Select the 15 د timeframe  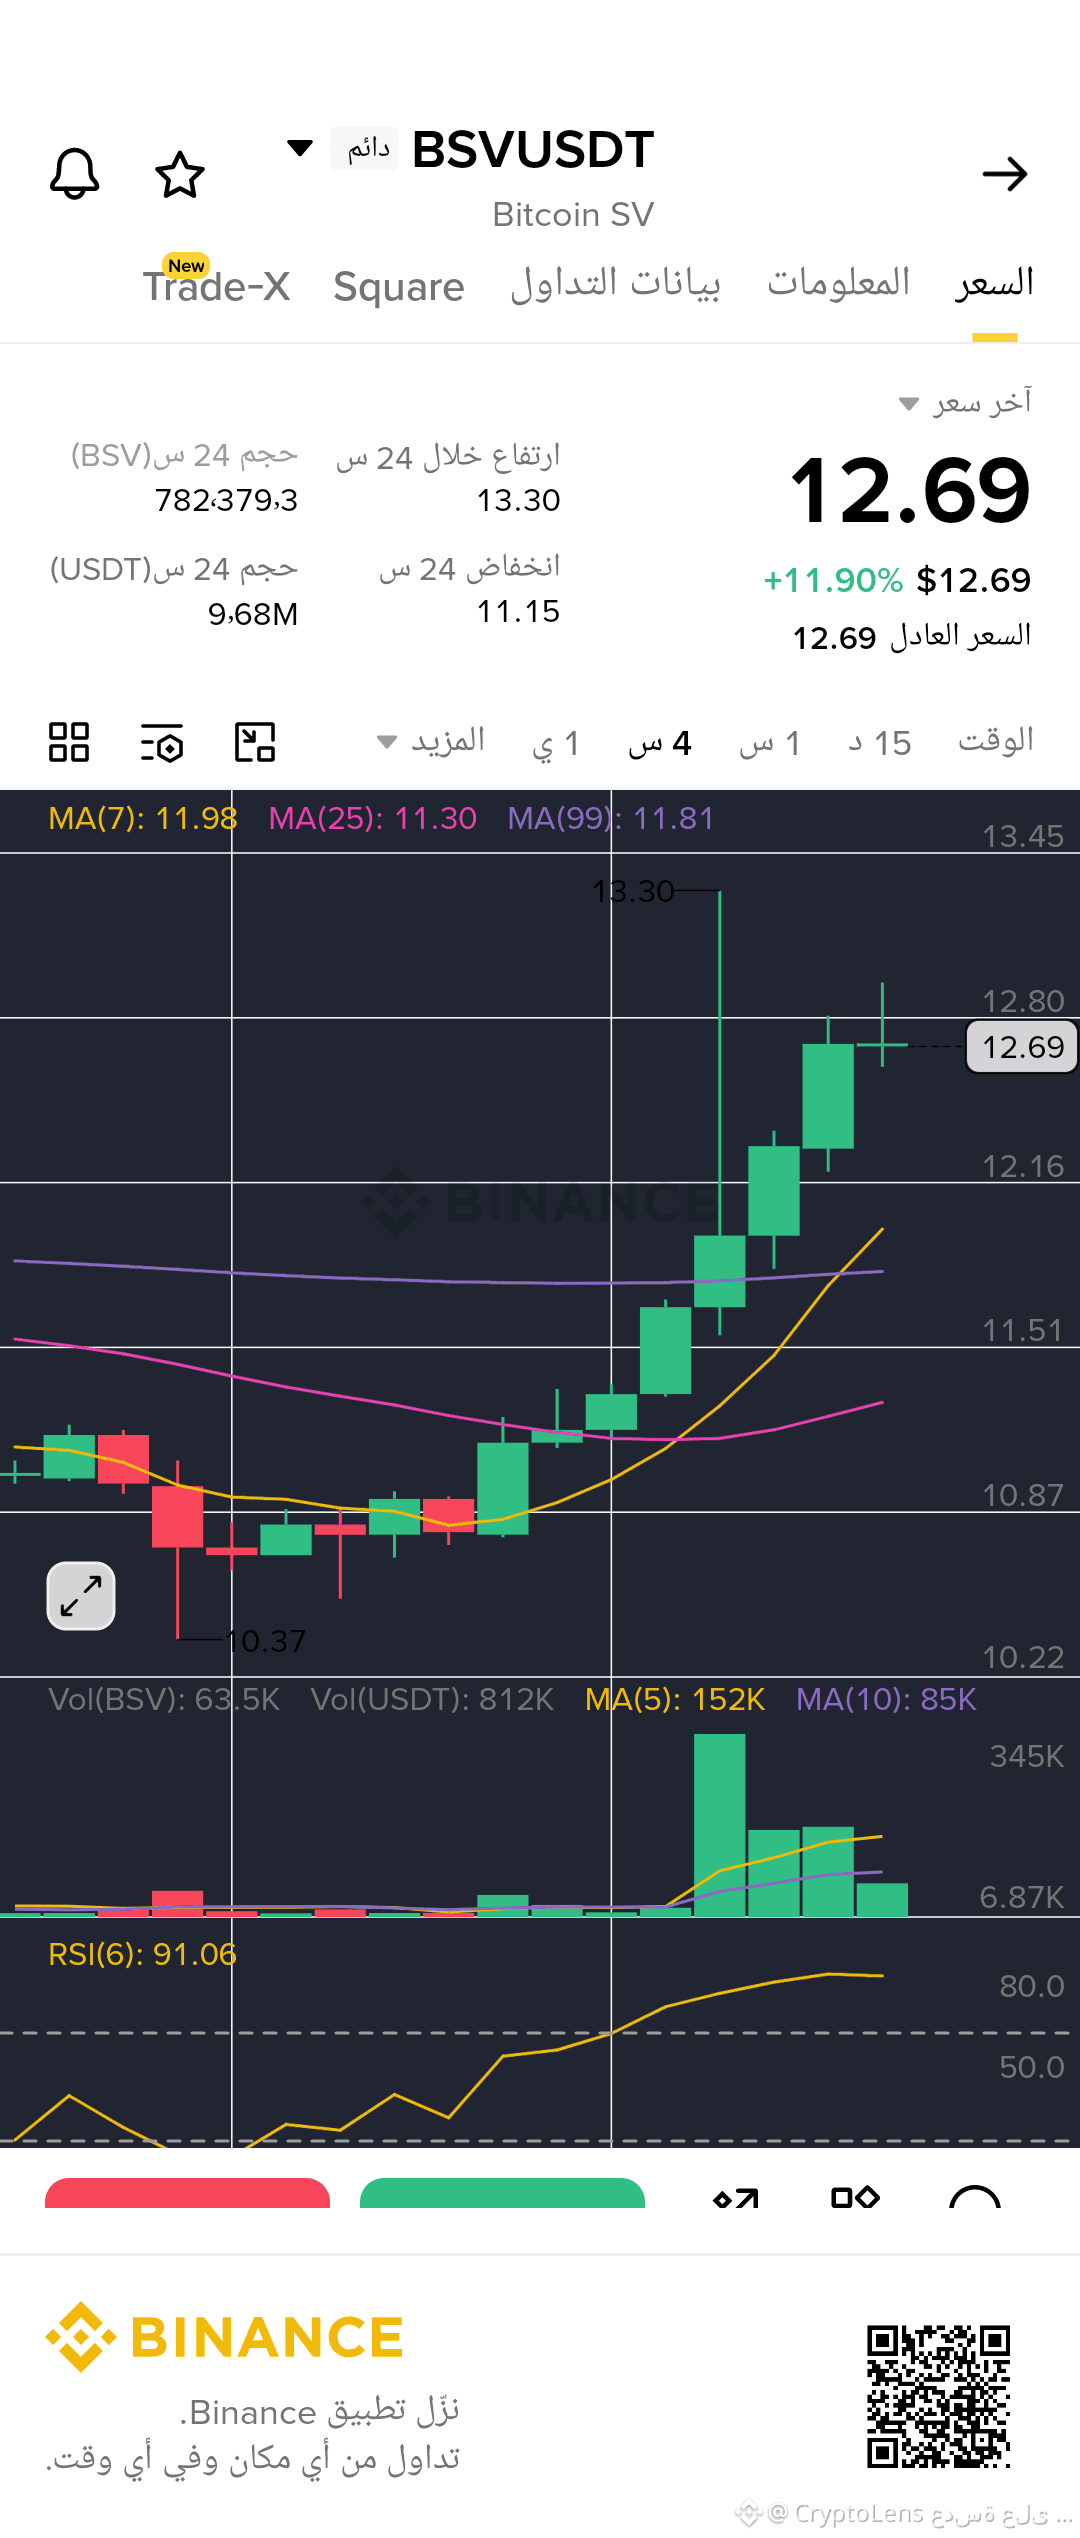point(880,743)
